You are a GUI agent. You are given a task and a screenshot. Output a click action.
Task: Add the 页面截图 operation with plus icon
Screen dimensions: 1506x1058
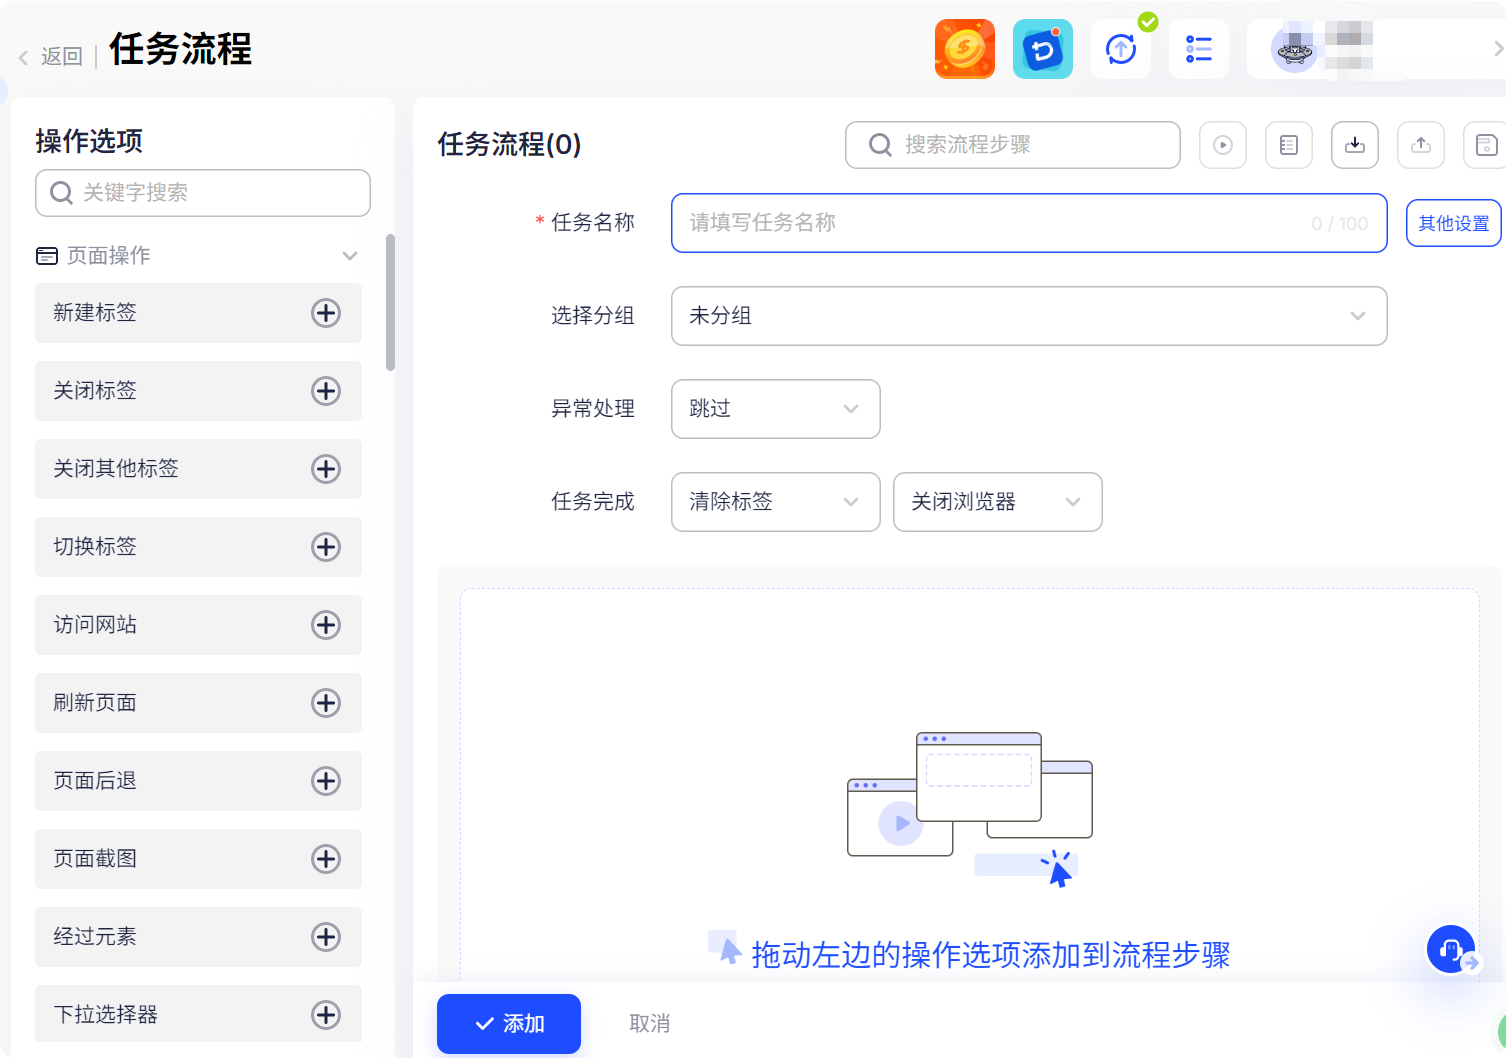tap(326, 859)
